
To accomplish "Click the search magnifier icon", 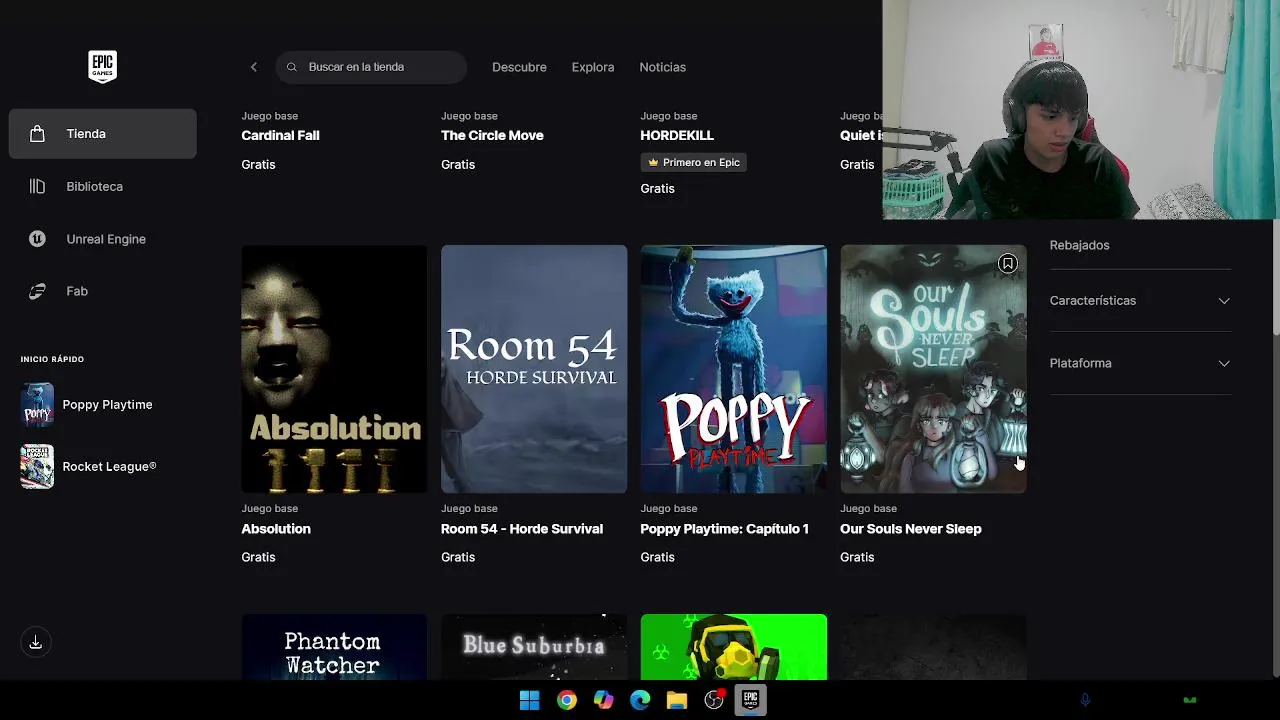I will 292,67.
